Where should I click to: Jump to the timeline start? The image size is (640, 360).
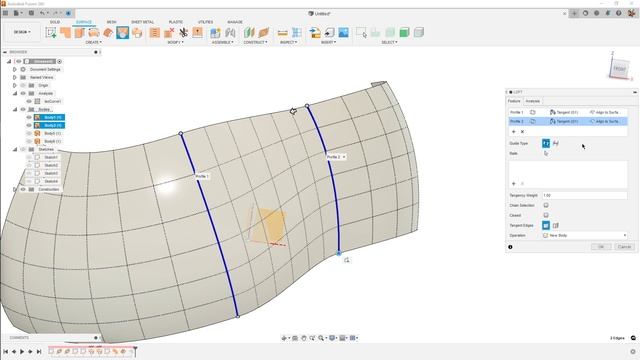(x=6, y=351)
